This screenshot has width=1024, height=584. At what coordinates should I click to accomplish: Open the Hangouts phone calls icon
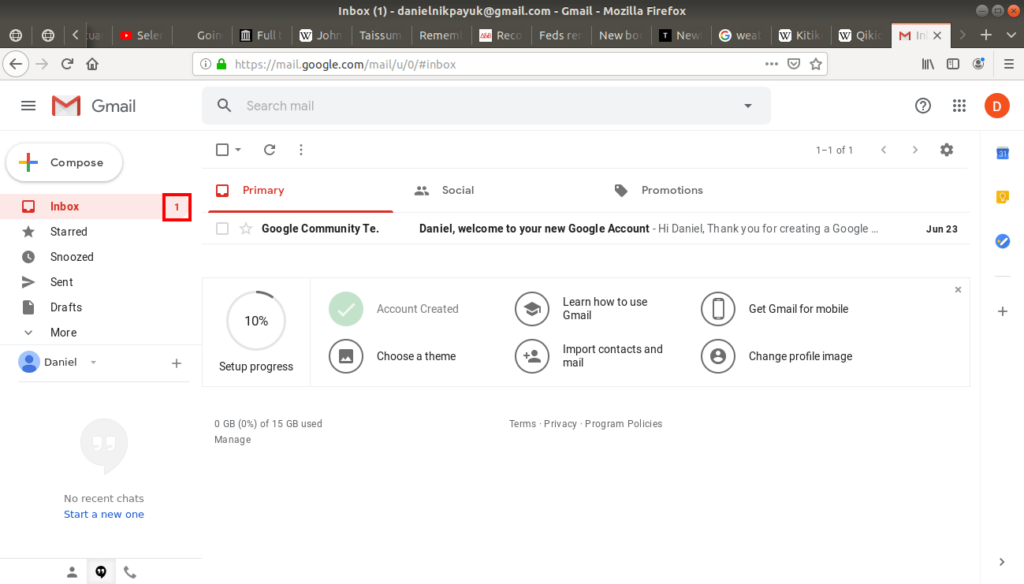tap(130, 572)
